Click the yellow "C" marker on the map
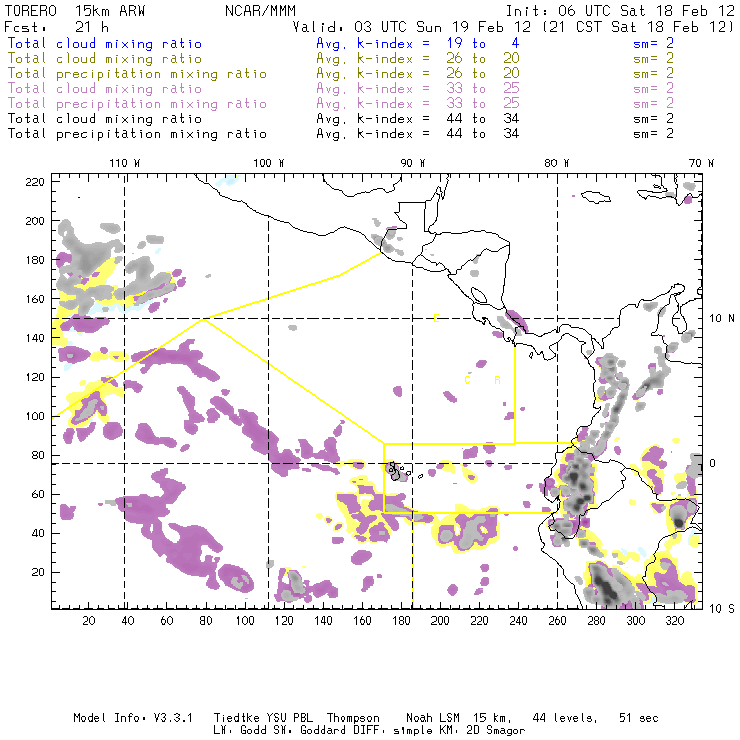 (467, 380)
